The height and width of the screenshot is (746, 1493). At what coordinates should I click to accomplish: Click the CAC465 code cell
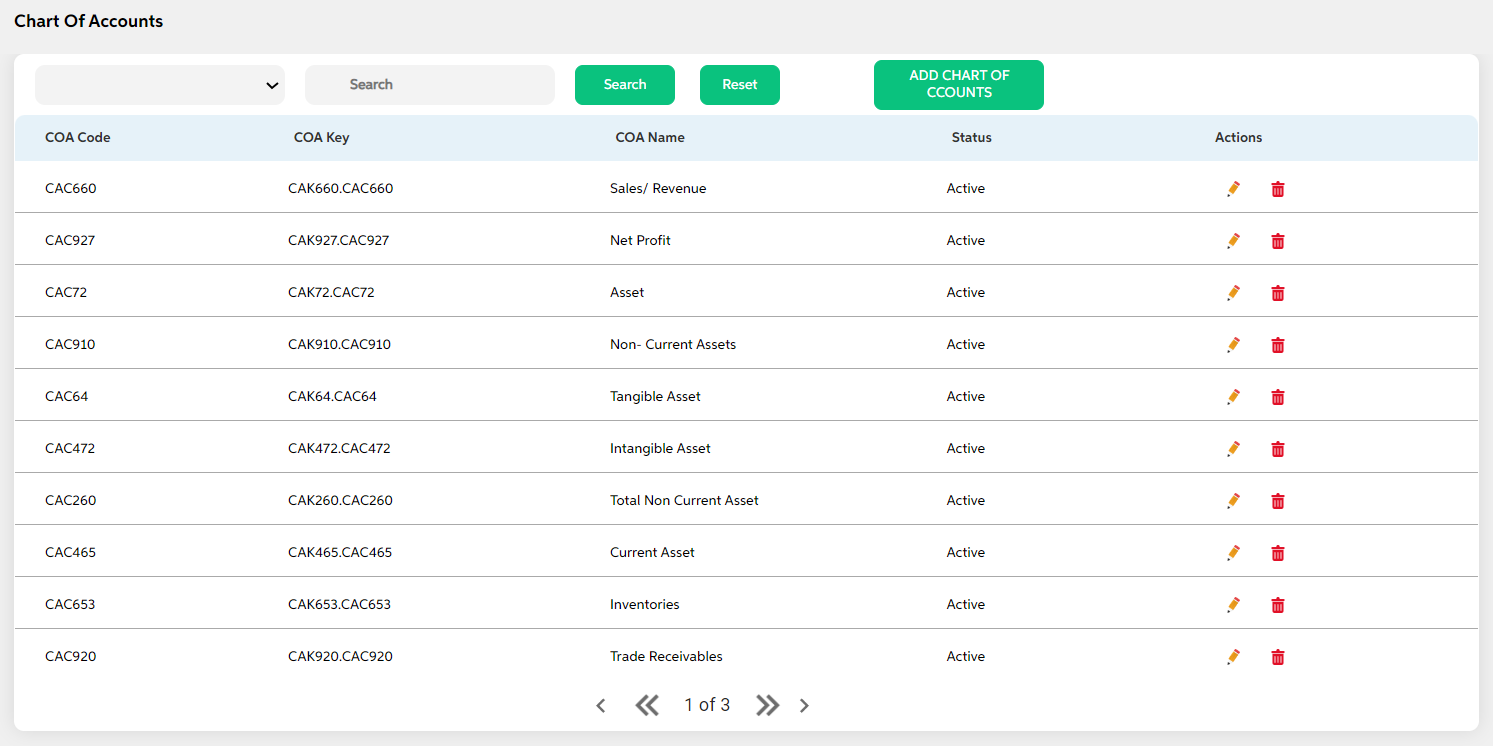click(71, 553)
